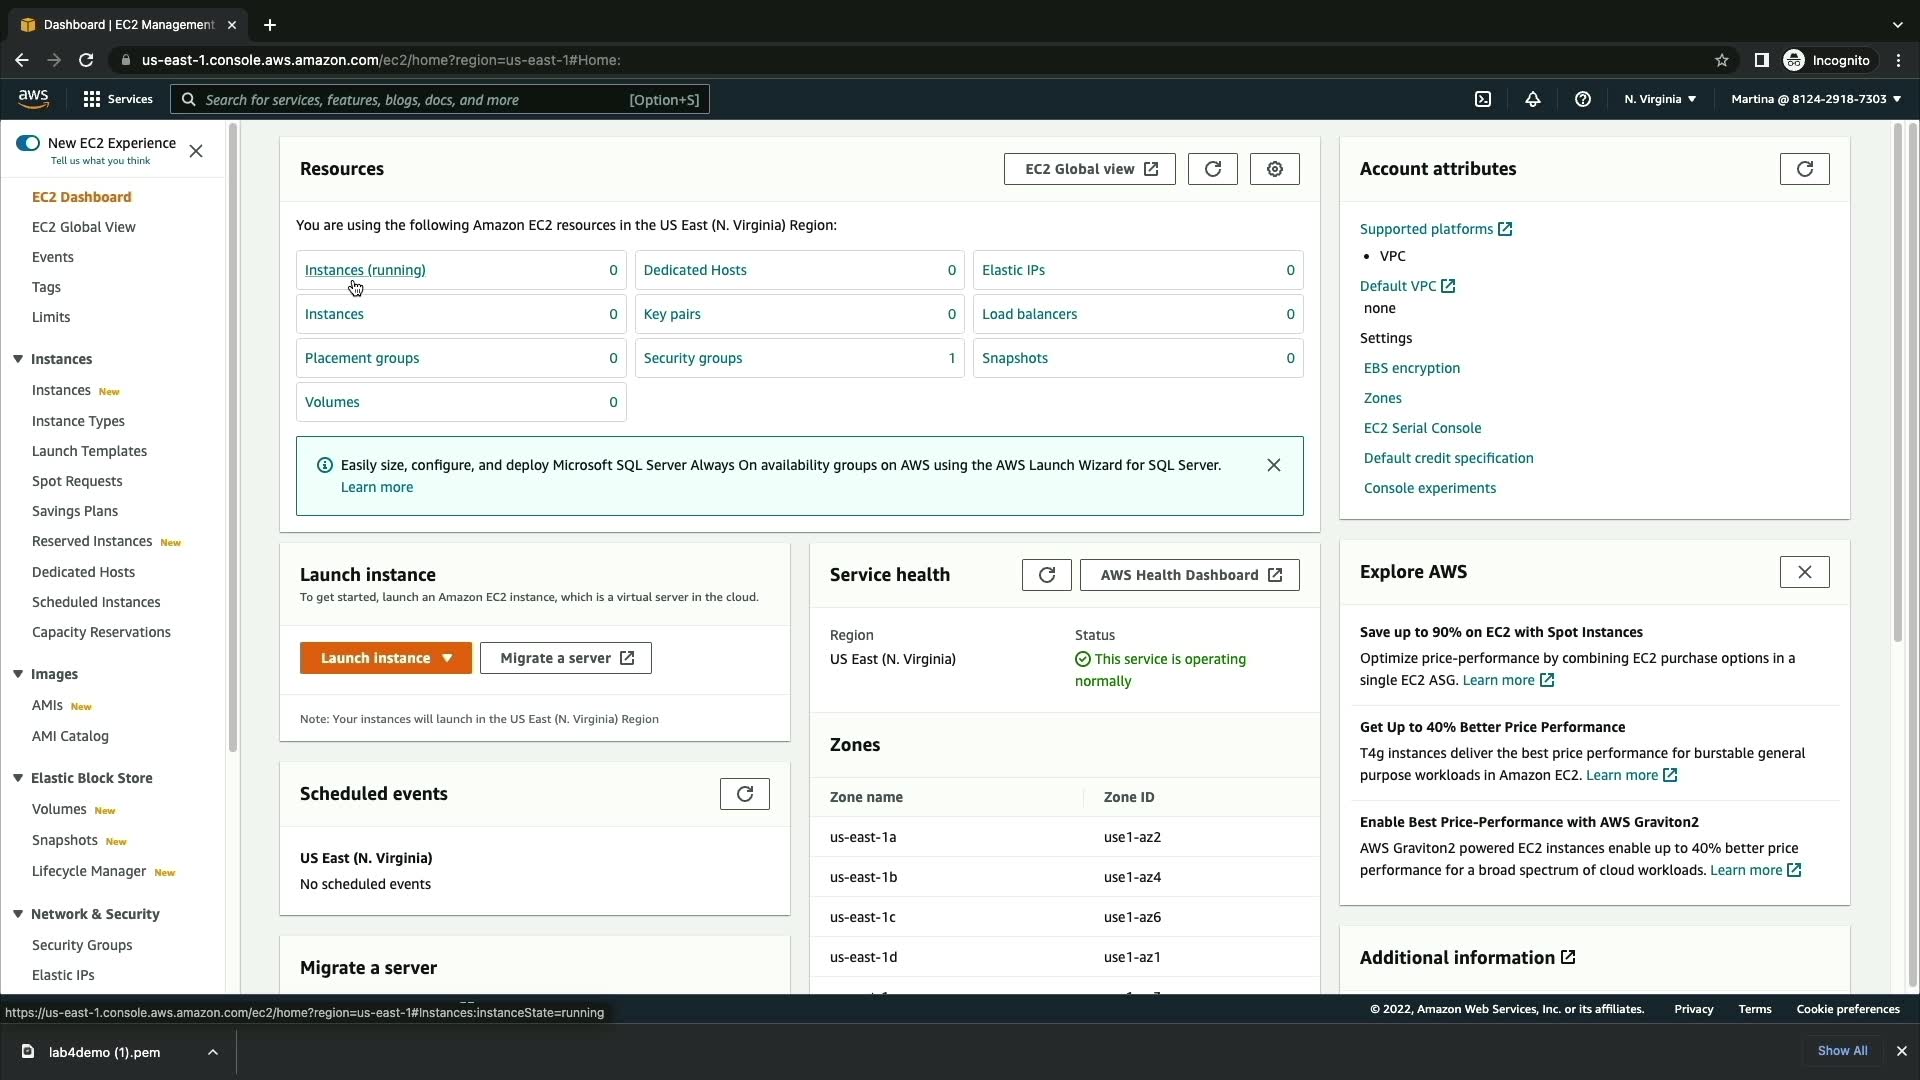
Task: Refresh the Account attributes panel
Action: (x=1804, y=169)
